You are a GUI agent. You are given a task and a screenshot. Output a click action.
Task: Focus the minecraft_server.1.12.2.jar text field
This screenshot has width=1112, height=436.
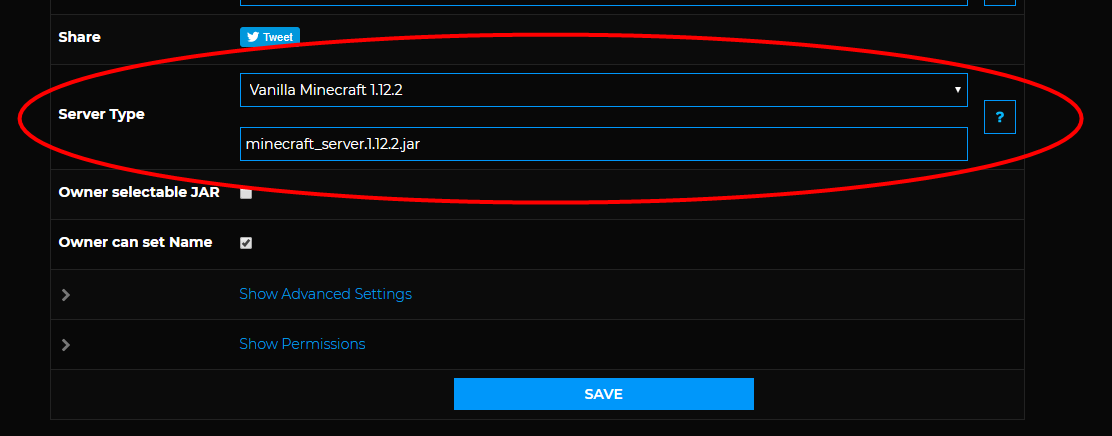coord(604,144)
